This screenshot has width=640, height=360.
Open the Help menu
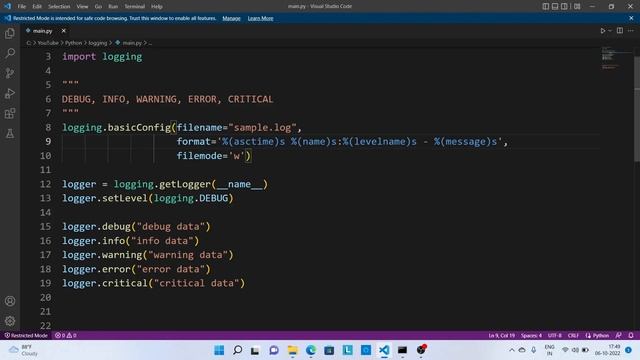click(157, 7)
